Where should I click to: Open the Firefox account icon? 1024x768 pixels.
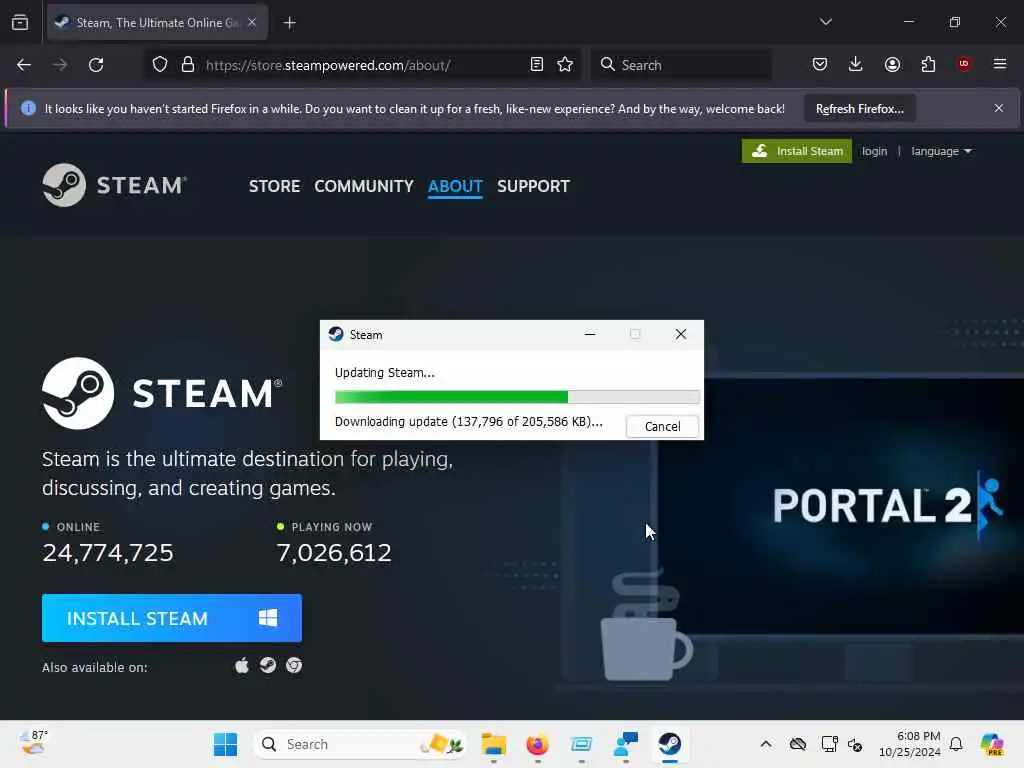pos(892,64)
